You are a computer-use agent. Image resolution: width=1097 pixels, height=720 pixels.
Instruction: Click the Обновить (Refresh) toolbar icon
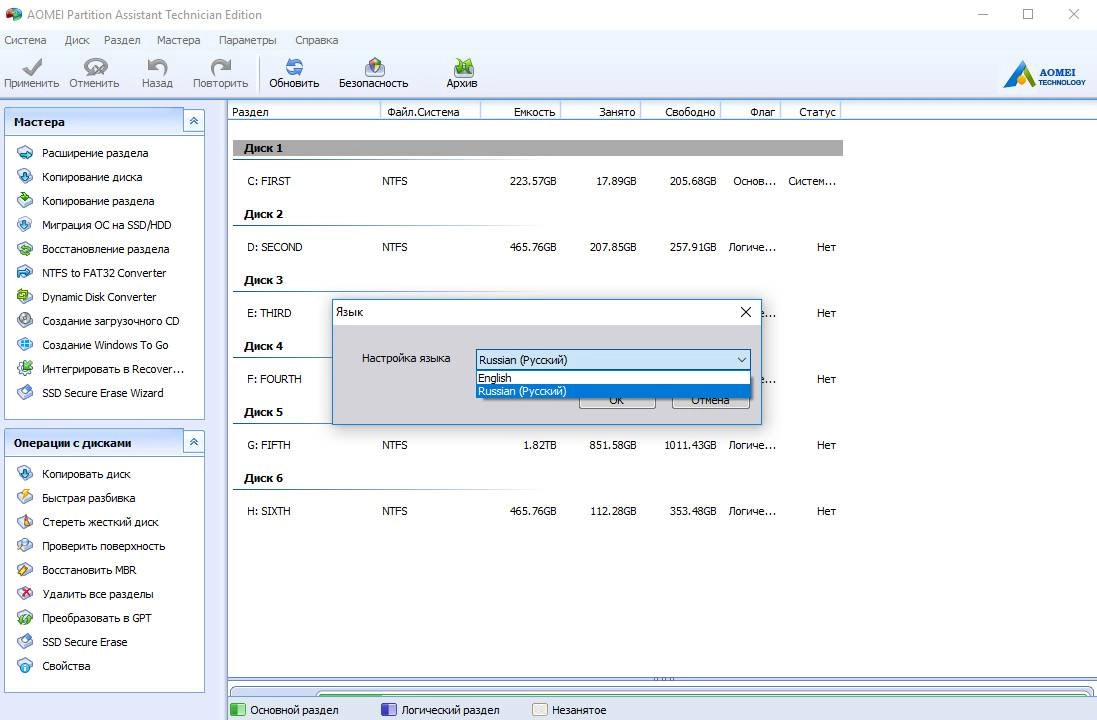click(x=295, y=67)
